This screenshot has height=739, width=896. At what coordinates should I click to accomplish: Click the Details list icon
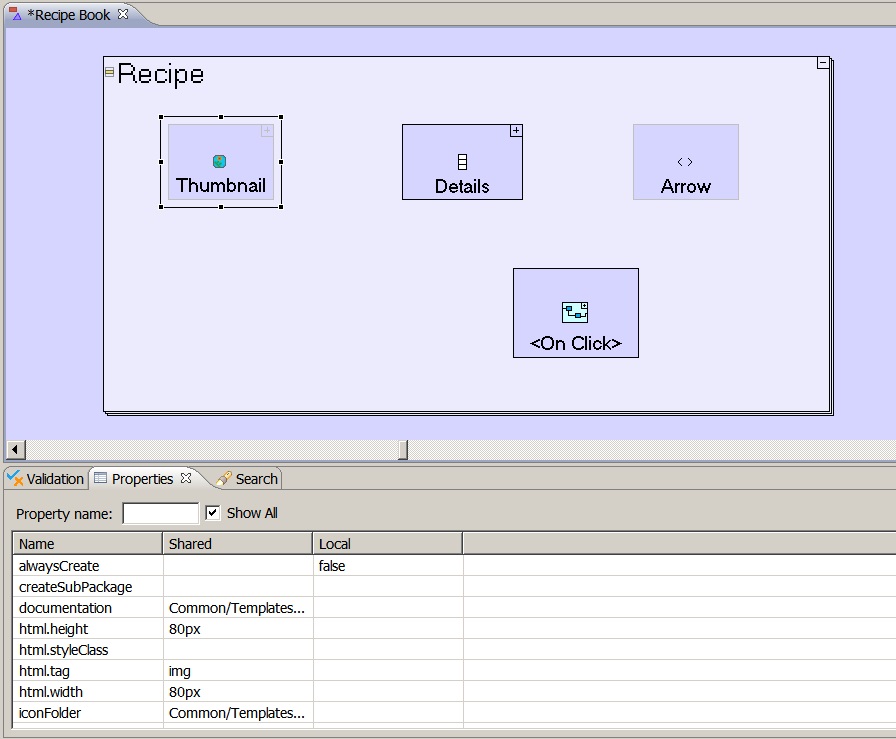point(462,162)
